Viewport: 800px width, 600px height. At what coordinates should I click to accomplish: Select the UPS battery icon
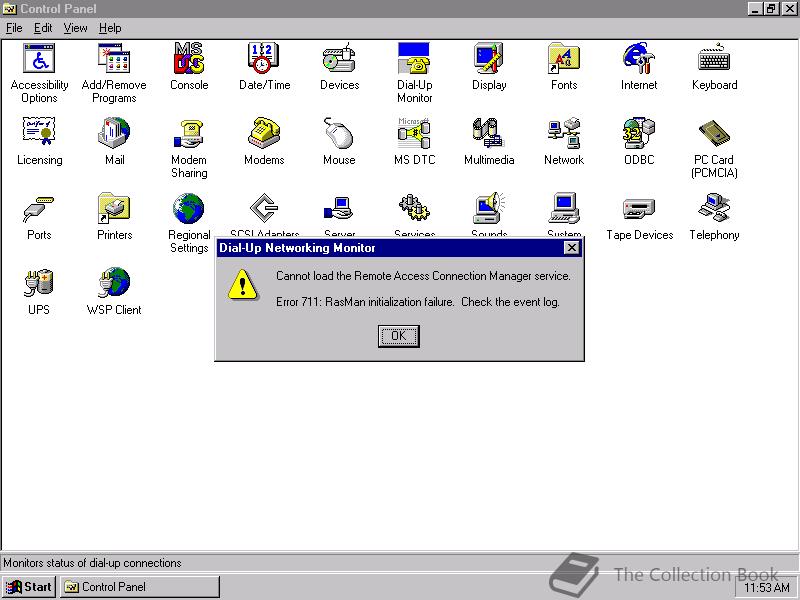(x=39, y=283)
